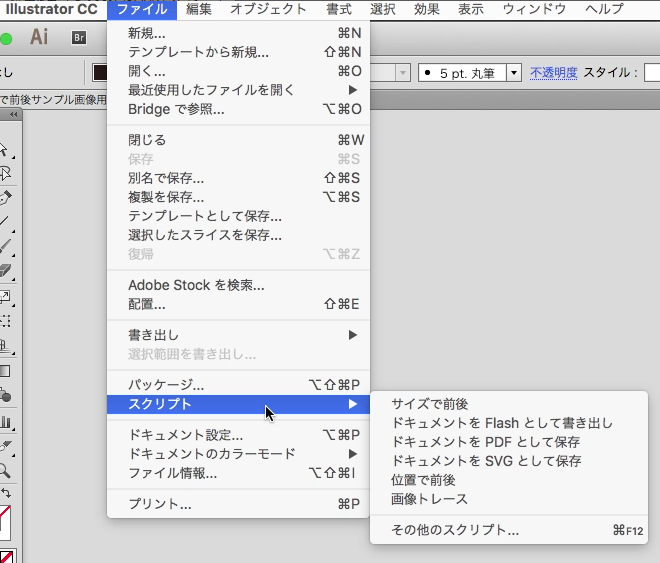Choose ファイル情報...
This screenshot has width=660, height=563.
[238, 473]
